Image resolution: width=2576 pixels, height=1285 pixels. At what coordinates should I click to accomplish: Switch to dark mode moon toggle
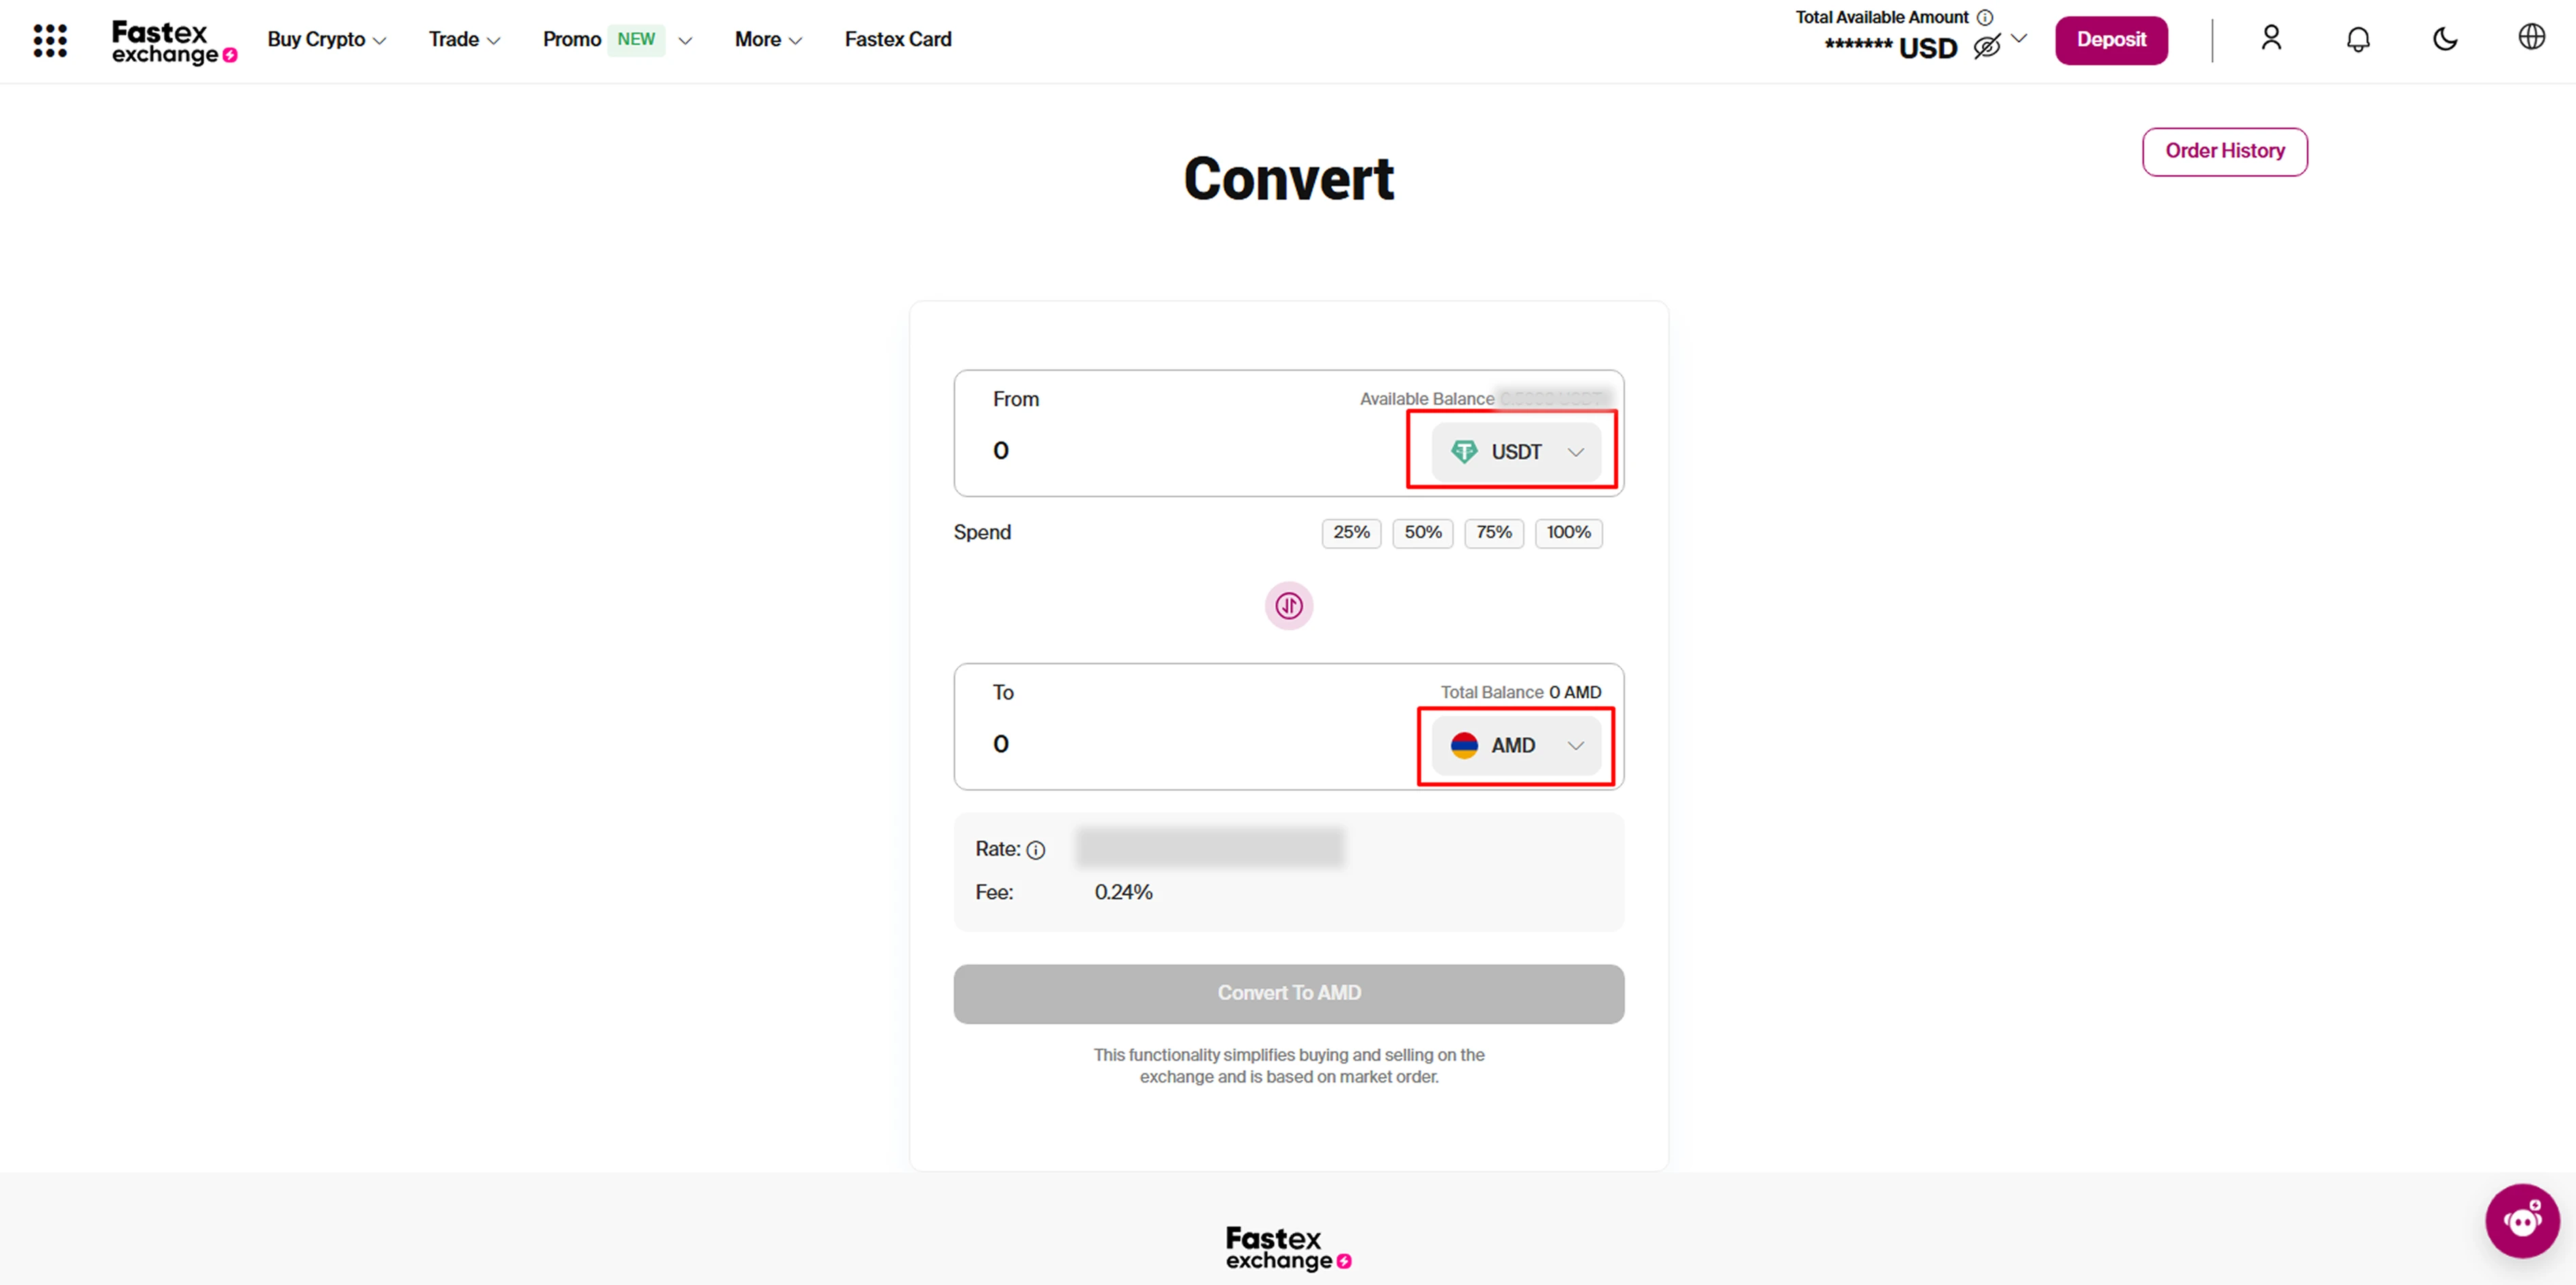pyautogui.click(x=2445, y=39)
